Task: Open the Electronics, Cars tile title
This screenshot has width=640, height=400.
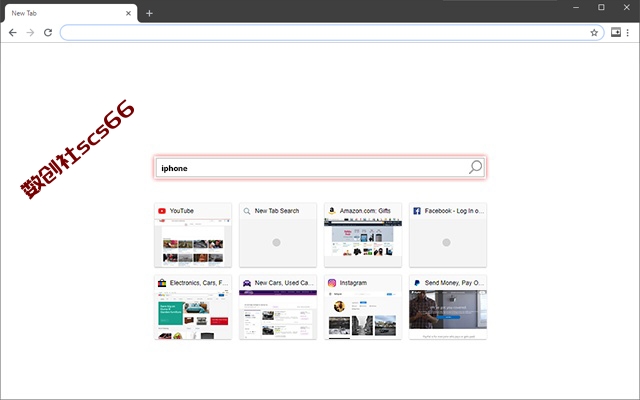Action: (199, 283)
